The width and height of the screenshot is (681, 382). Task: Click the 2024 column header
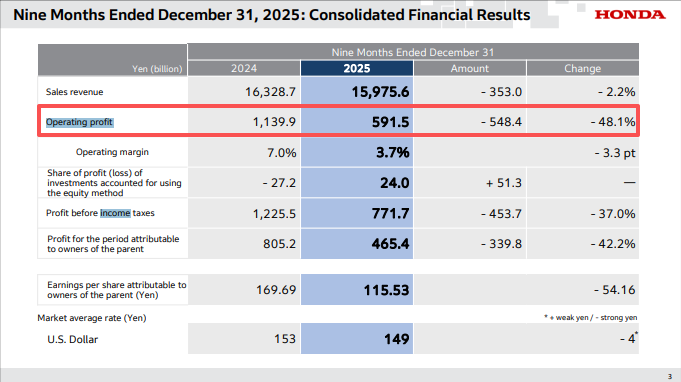pos(244,68)
